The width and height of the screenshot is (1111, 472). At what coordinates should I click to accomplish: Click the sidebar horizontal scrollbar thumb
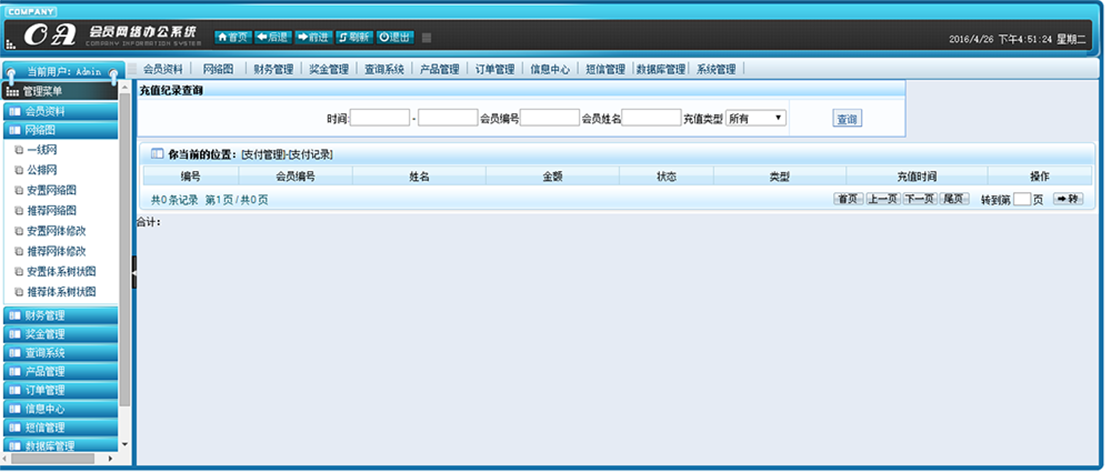(53, 459)
